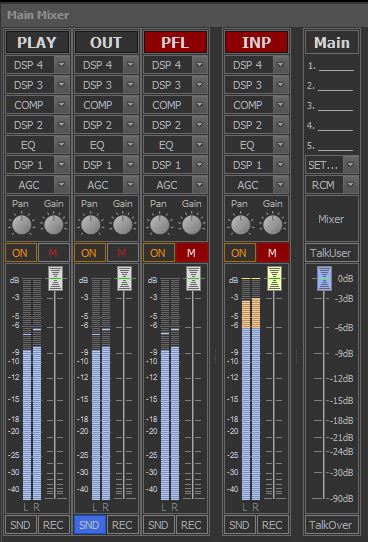368x542 pixels.
Task: Expand the Main RCM dropdown arrow
Action: (351, 185)
